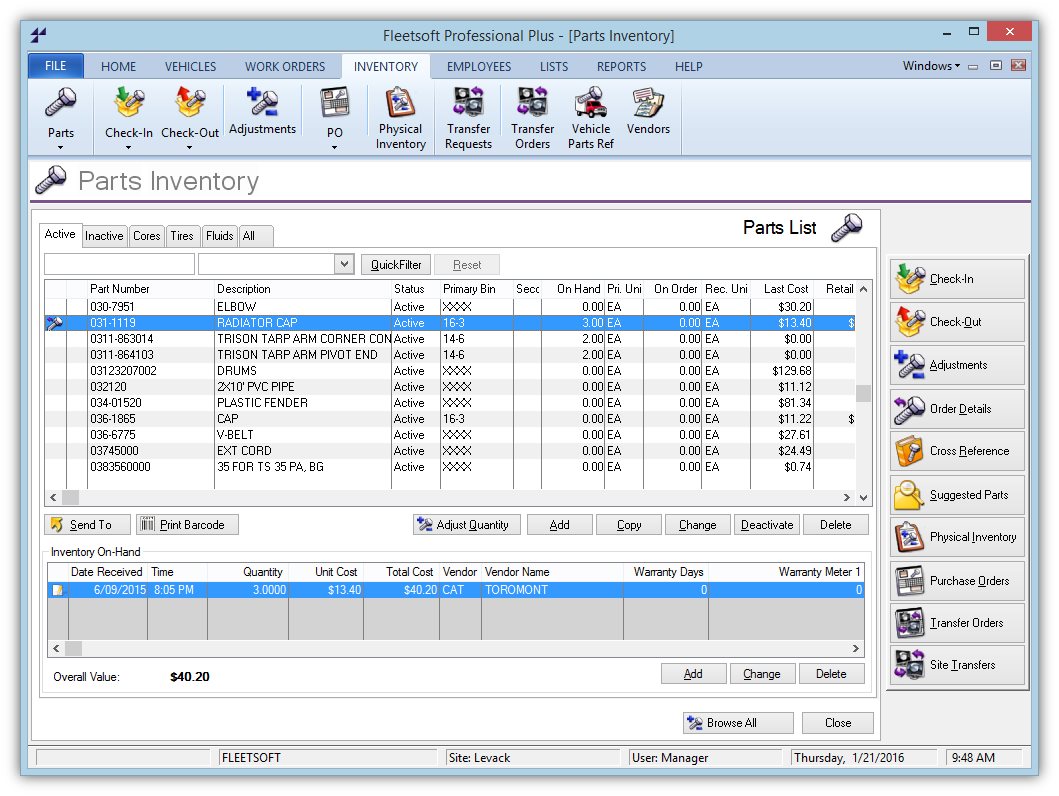
Task: Select the Tires parts tab
Action: [182, 236]
